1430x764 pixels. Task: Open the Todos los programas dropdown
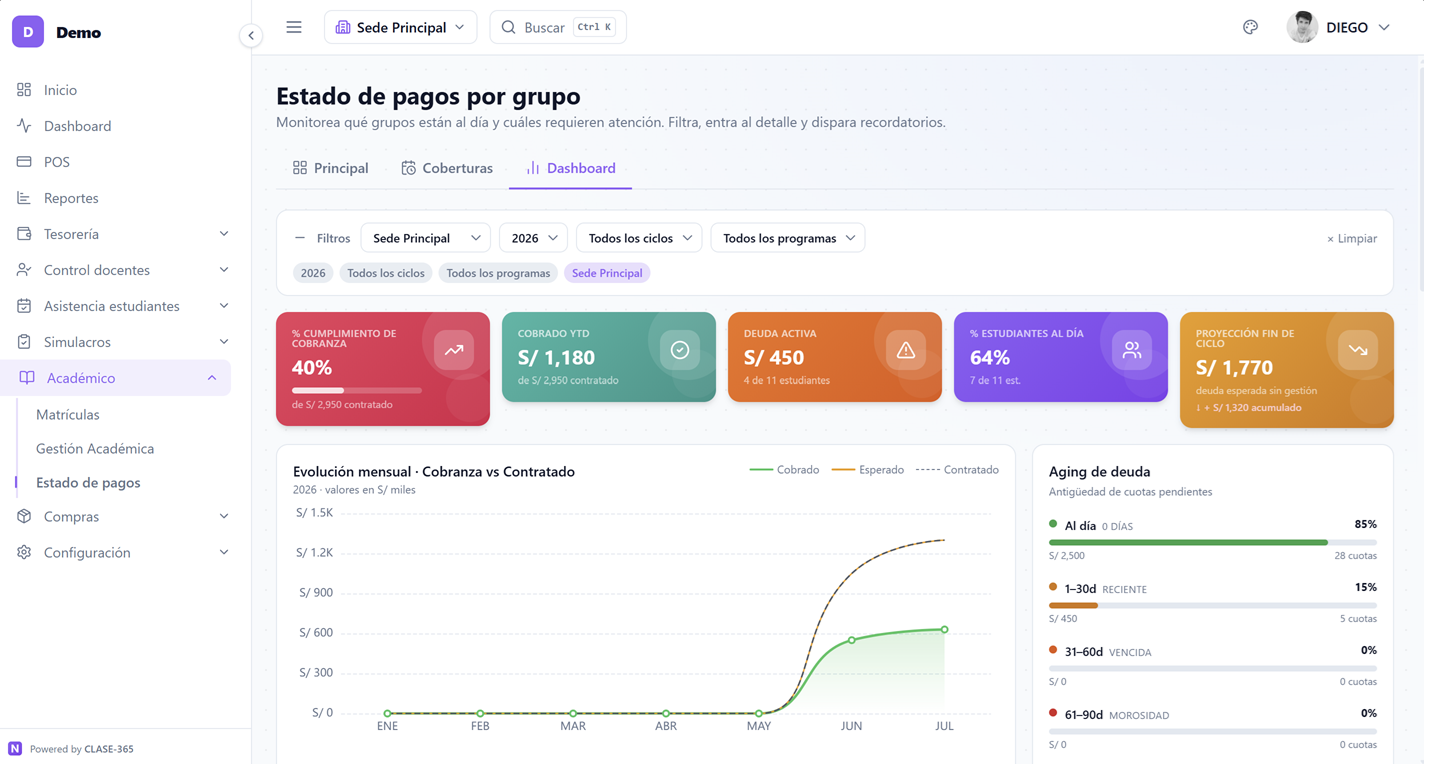coord(788,238)
